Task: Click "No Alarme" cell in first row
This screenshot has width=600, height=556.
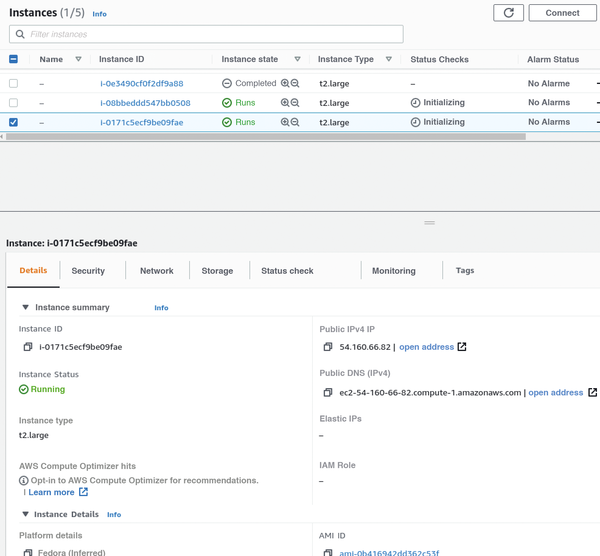Action: tap(549, 83)
